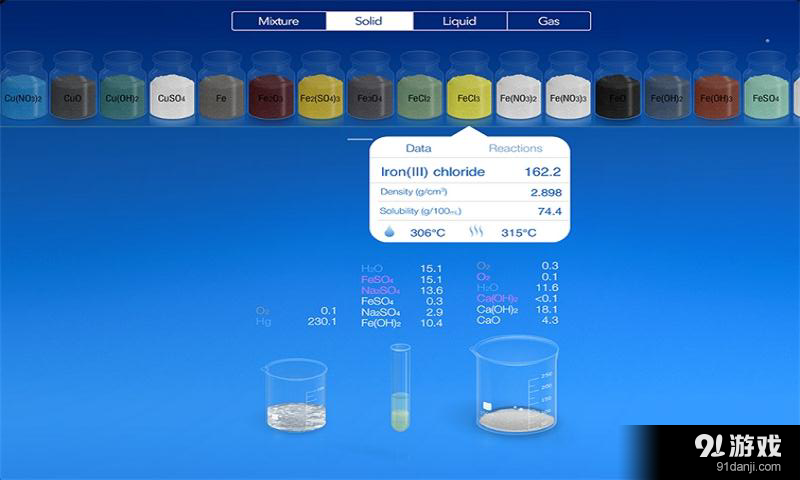The height and width of the screenshot is (480, 800).
Task: Open the Liquid tab
Action: pyautogui.click(x=459, y=21)
